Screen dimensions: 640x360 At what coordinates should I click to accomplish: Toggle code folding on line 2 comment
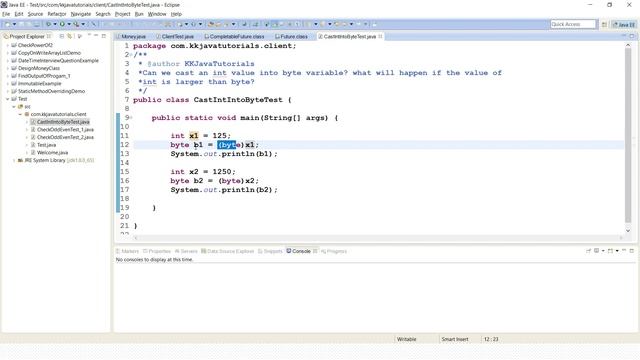click(x=131, y=55)
